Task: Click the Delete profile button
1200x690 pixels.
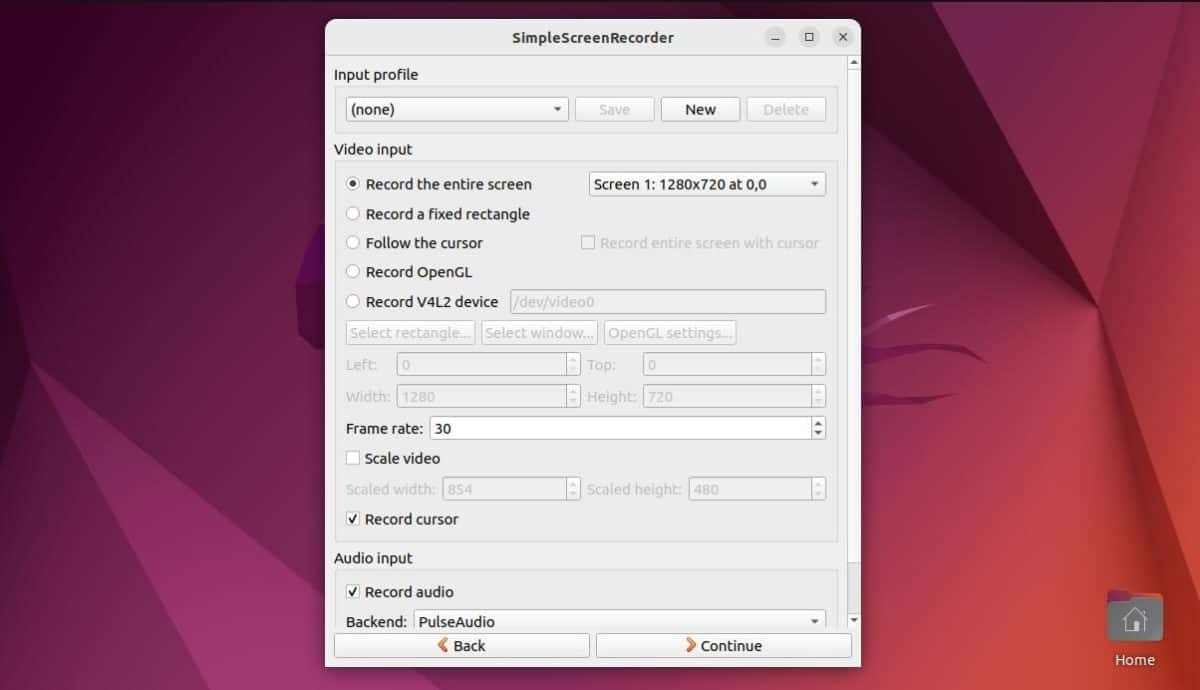Action: 786,109
